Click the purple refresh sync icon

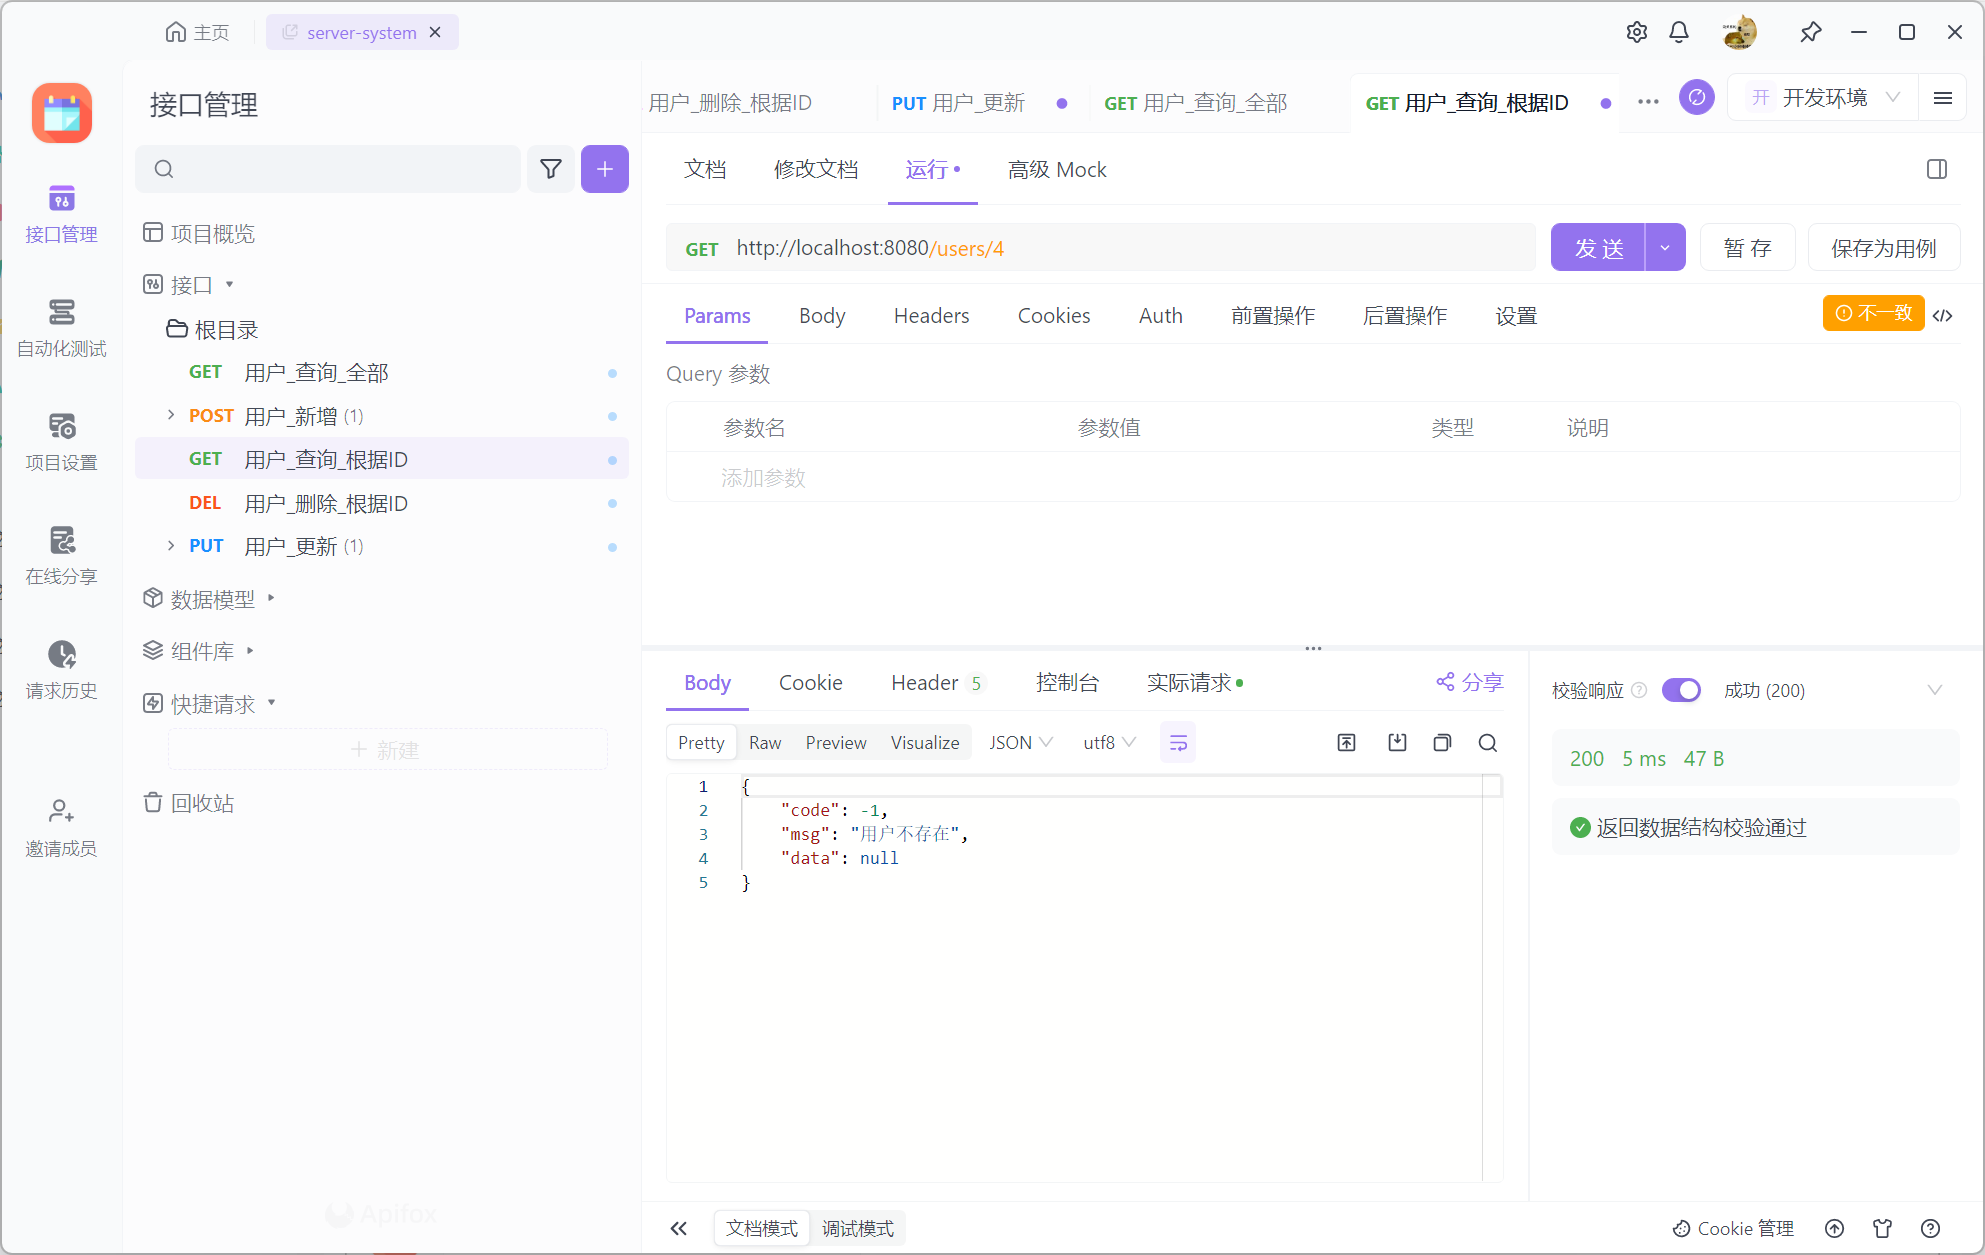(x=1697, y=97)
